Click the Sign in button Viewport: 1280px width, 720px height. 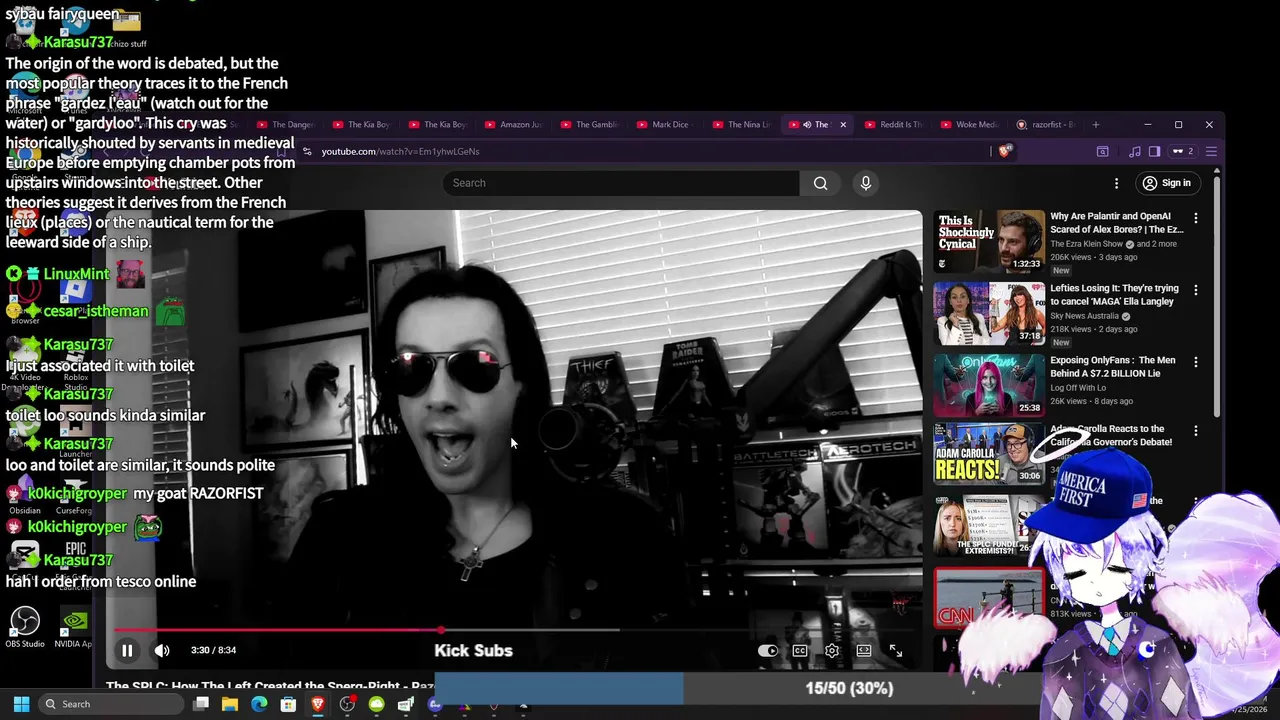tap(1167, 183)
